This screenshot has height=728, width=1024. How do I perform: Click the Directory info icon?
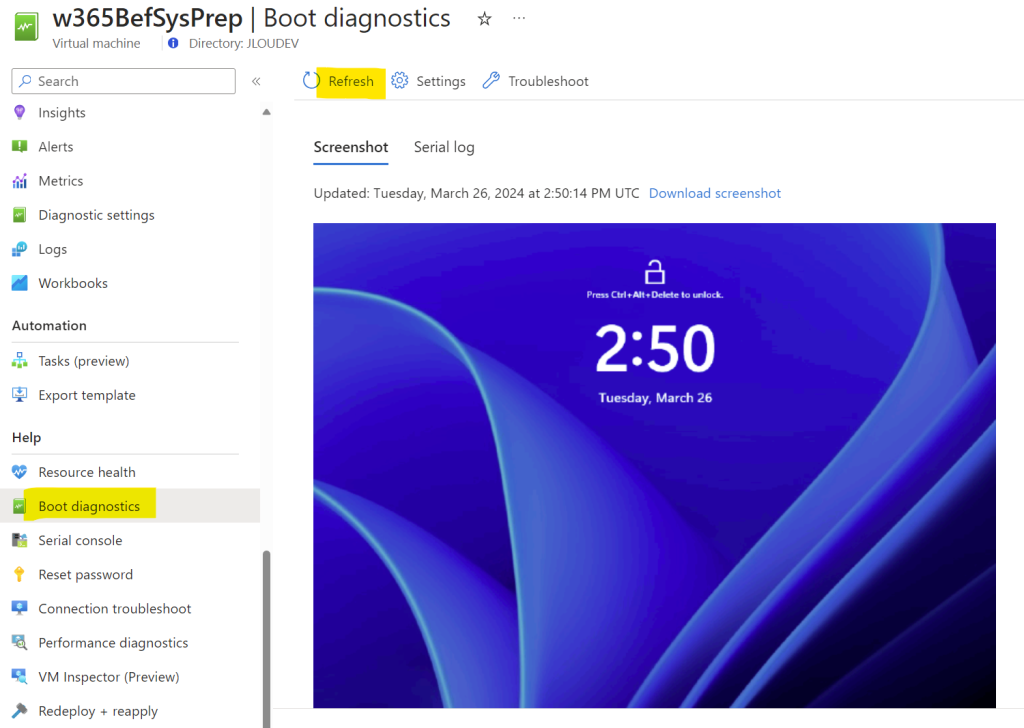[173, 43]
